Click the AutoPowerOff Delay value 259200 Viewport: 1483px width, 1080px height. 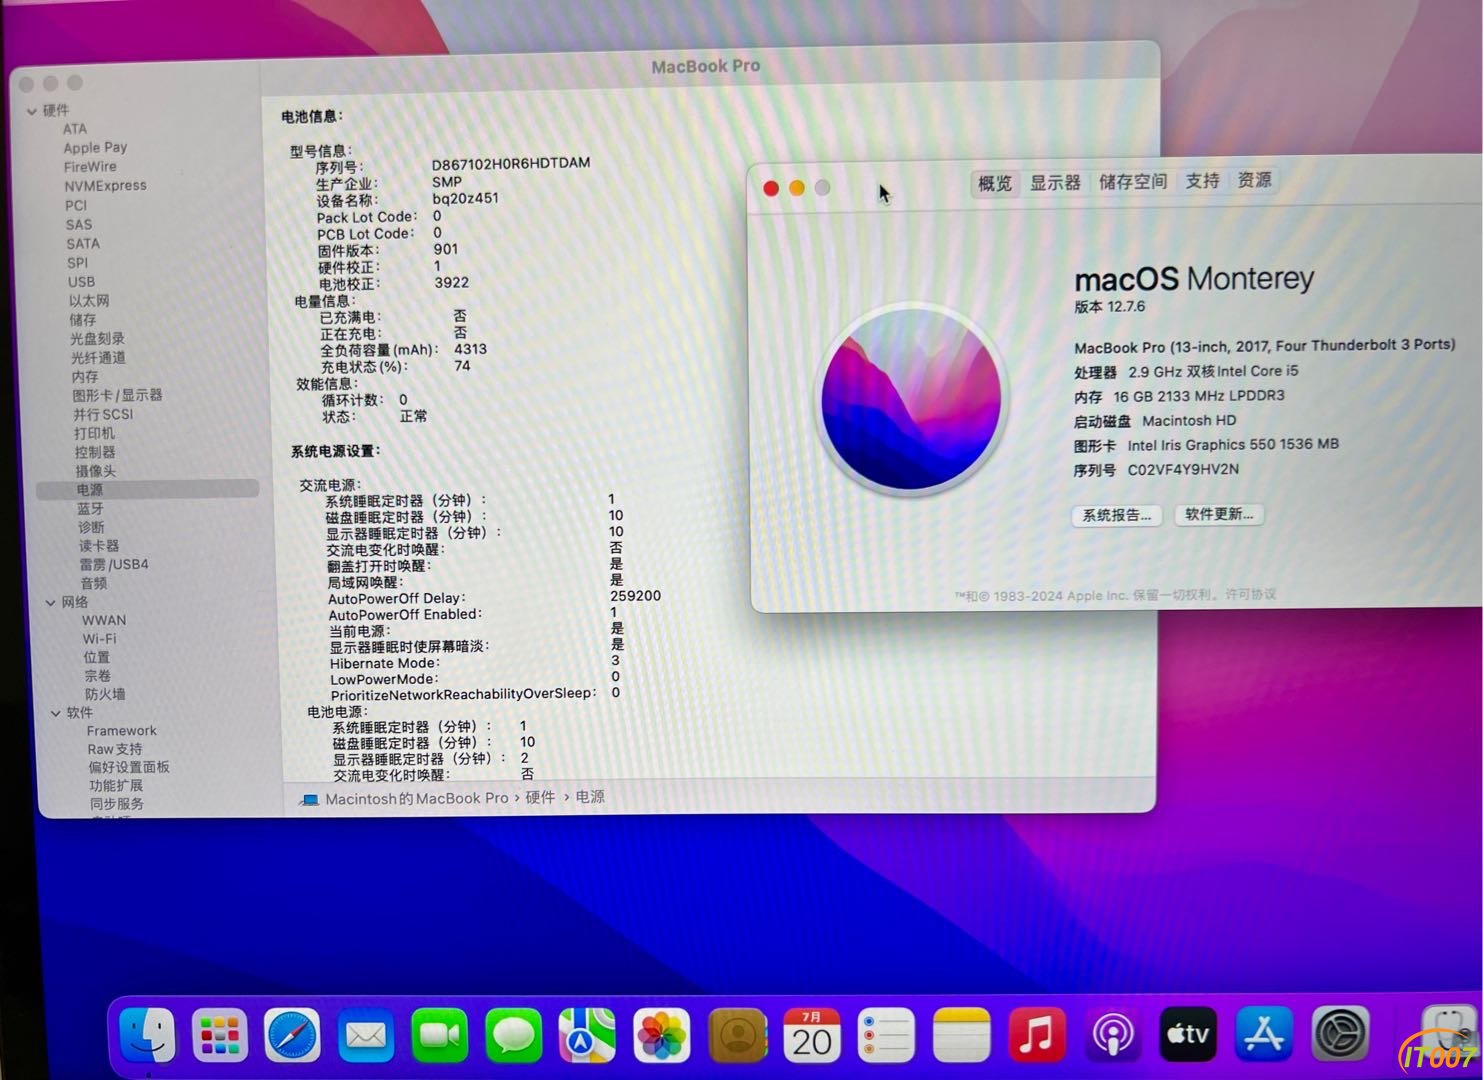(x=635, y=595)
